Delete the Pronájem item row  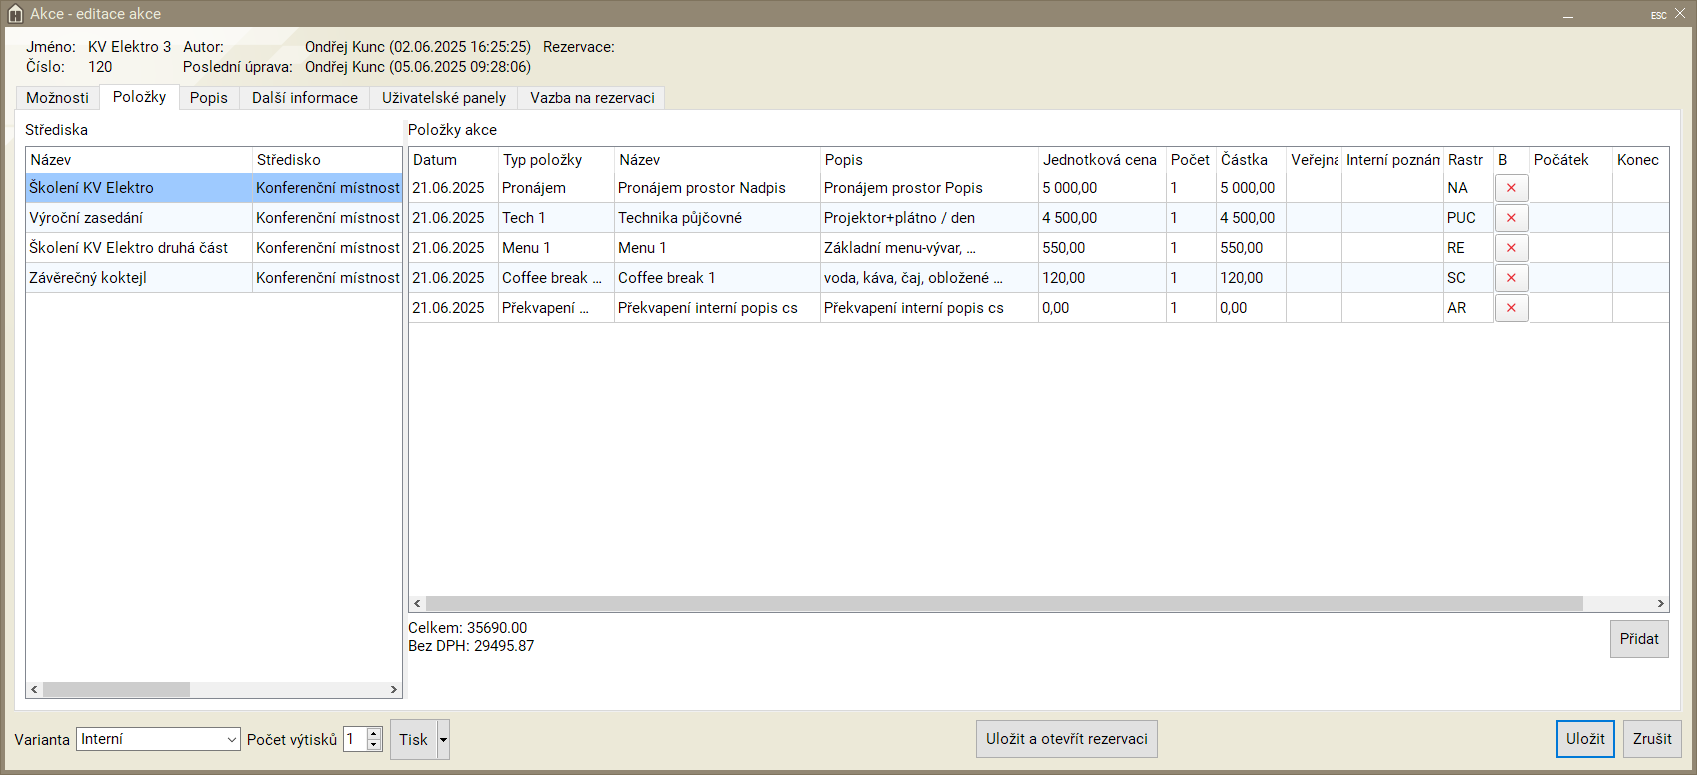tap(1511, 188)
